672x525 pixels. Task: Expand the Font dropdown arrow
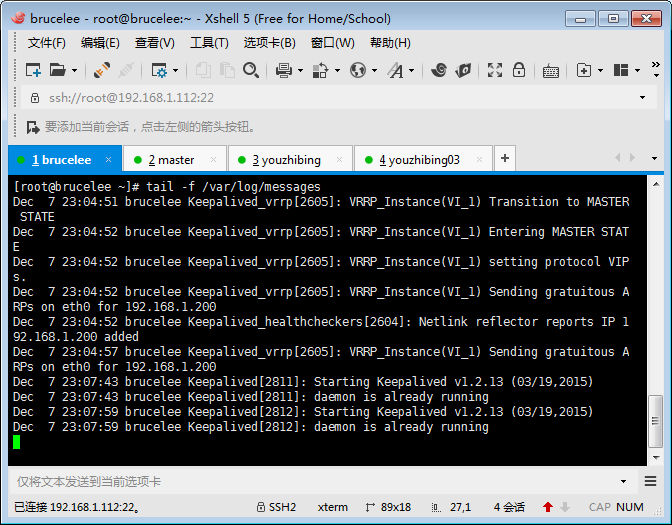[x=411, y=70]
